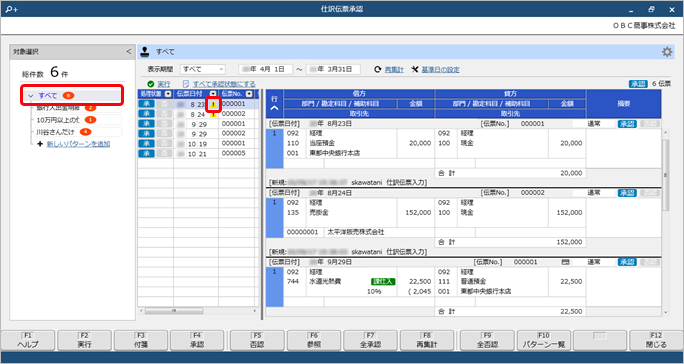The image size is (684, 364).
Task: Approve row 8/23 No.000001 with 承
Action: (x=147, y=104)
